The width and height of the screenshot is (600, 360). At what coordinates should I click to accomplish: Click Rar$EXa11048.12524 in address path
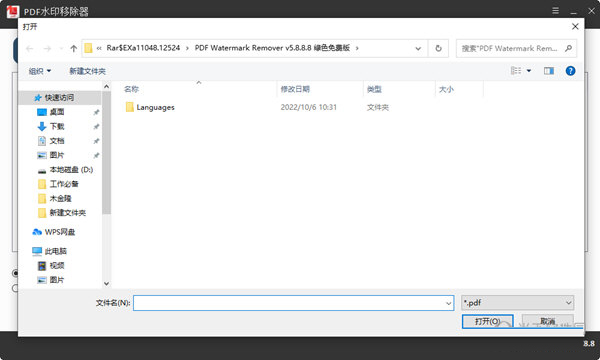click(143, 48)
